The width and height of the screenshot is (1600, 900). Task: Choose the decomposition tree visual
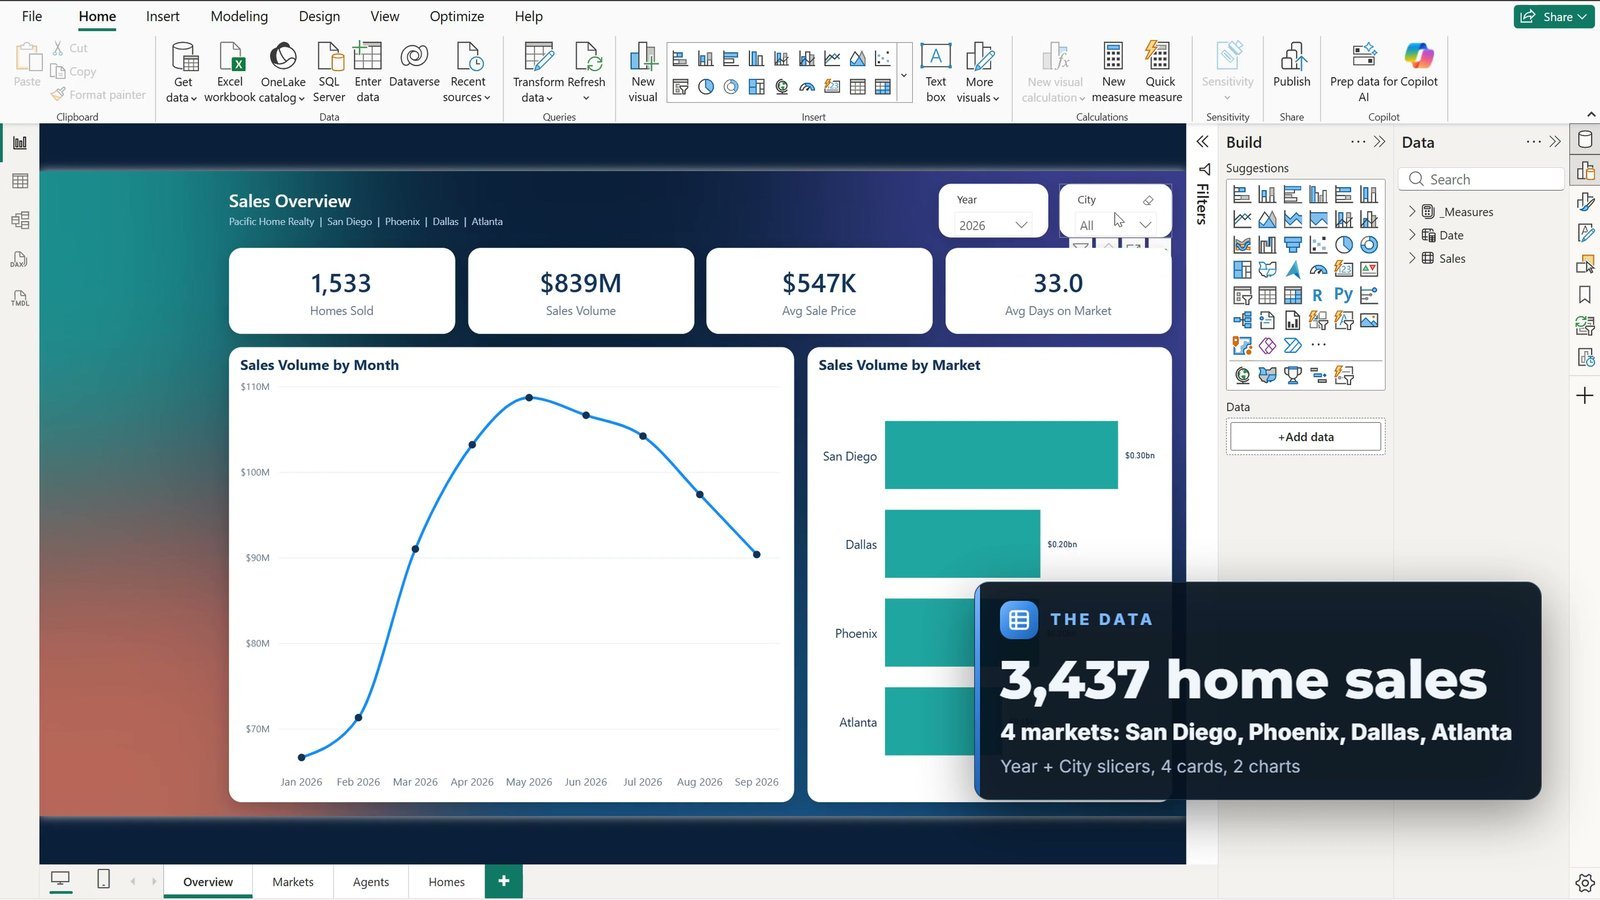coord(1242,320)
